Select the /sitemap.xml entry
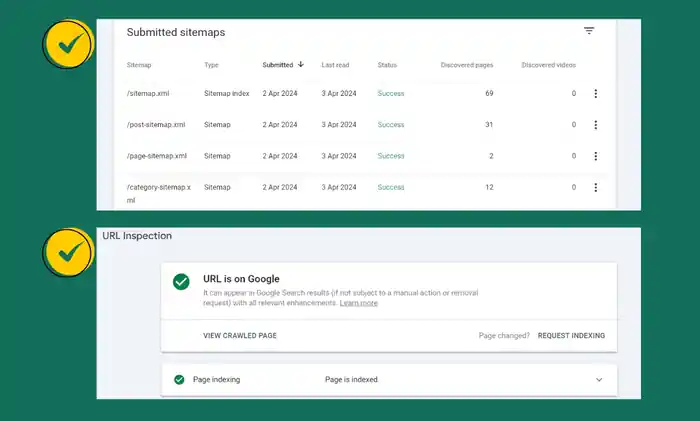 pyautogui.click(x=148, y=93)
